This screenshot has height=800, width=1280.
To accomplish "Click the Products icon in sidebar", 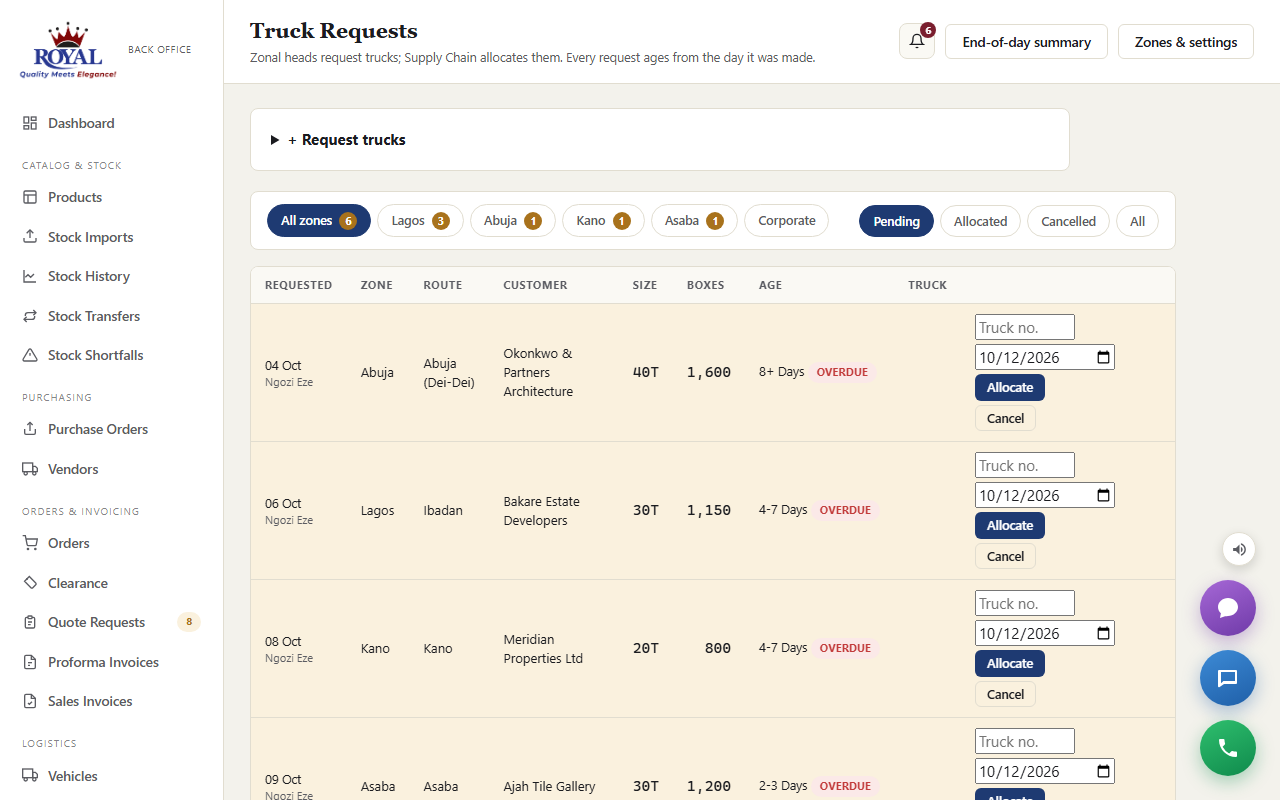I will coord(30,197).
